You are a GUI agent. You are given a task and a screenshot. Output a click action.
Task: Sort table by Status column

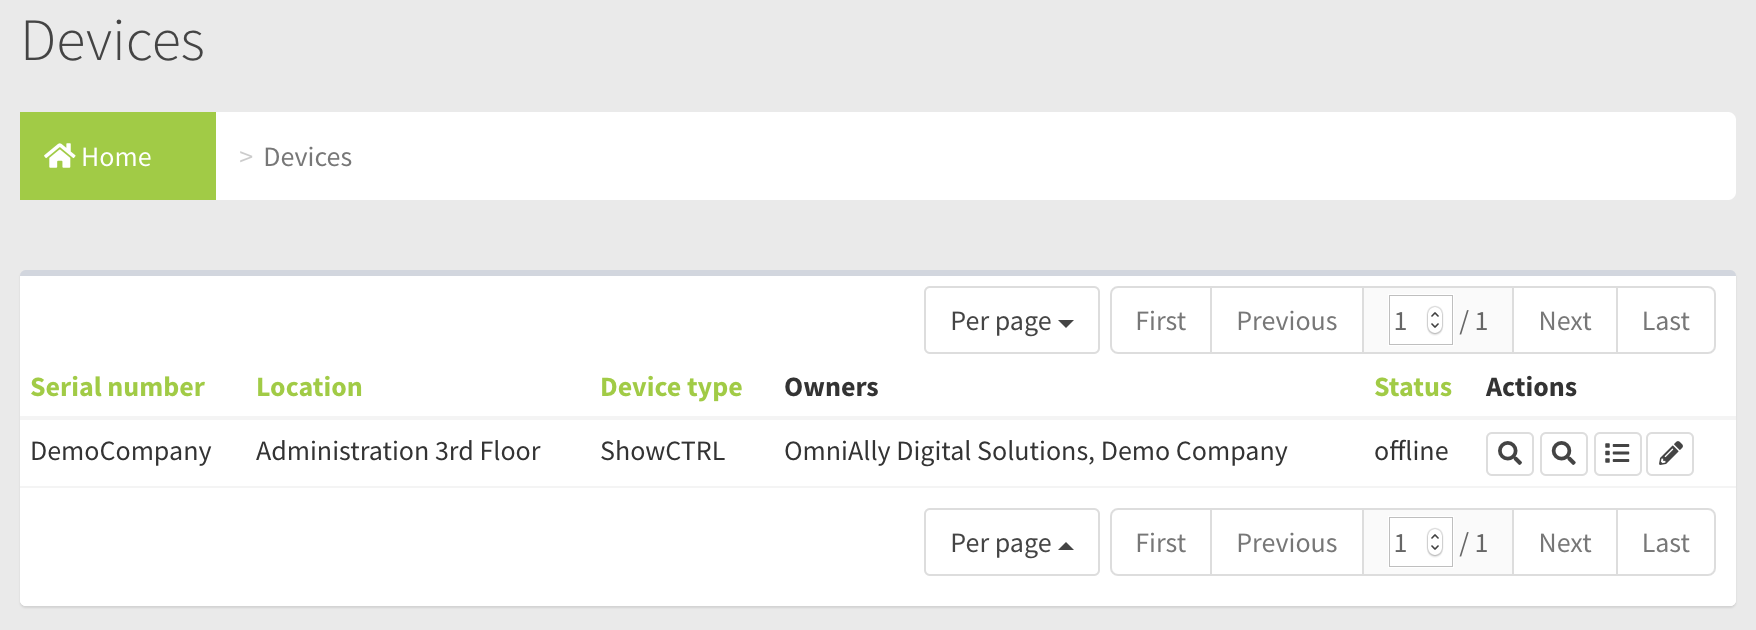[x=1413, y=387]
